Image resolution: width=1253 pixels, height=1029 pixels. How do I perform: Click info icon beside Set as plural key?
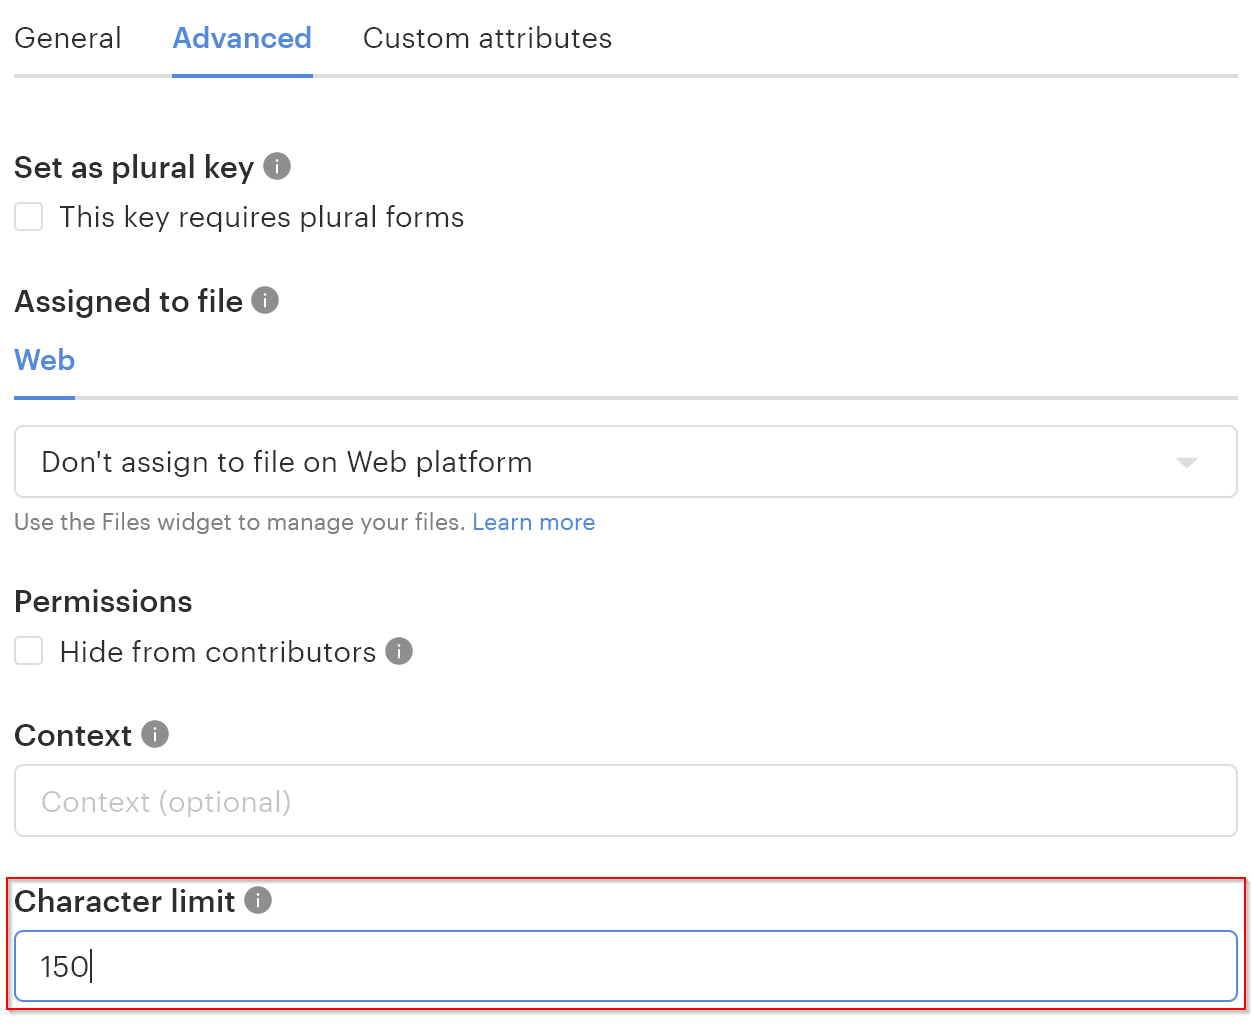tap(277, 166)
